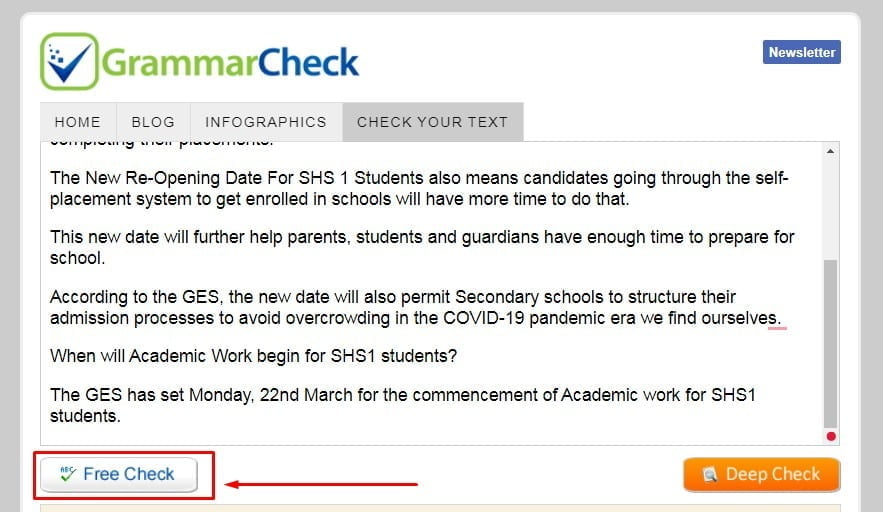
Task: Click the scrollbar track above the thumb
Action: pyautogui.click(x=830, y=208)
